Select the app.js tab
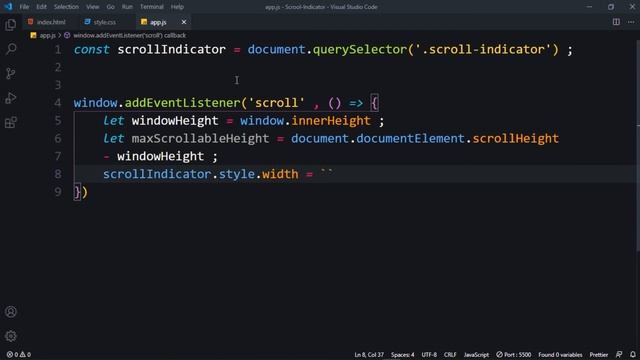 pyautogui.click(x=158, y=22)
